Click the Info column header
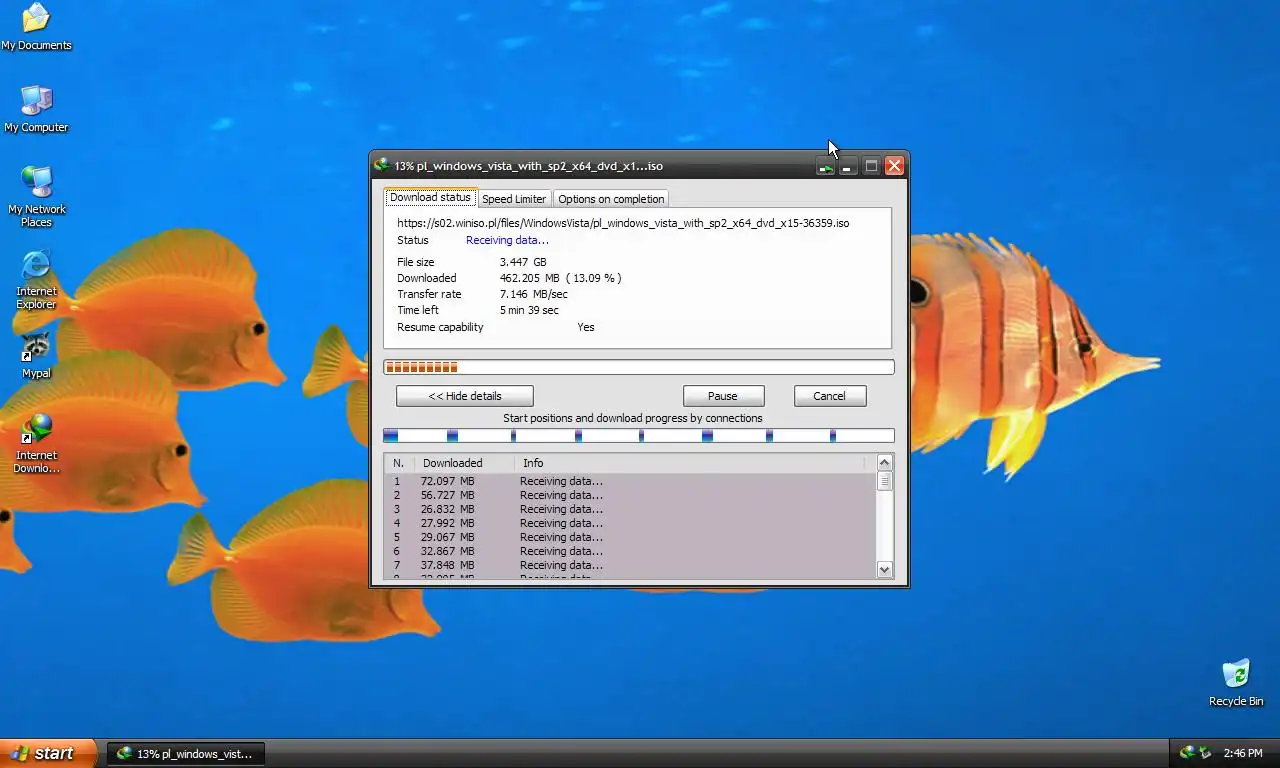Image resolution: width=1280 pixels, height=768 pixels. click(x=690, y=463)
